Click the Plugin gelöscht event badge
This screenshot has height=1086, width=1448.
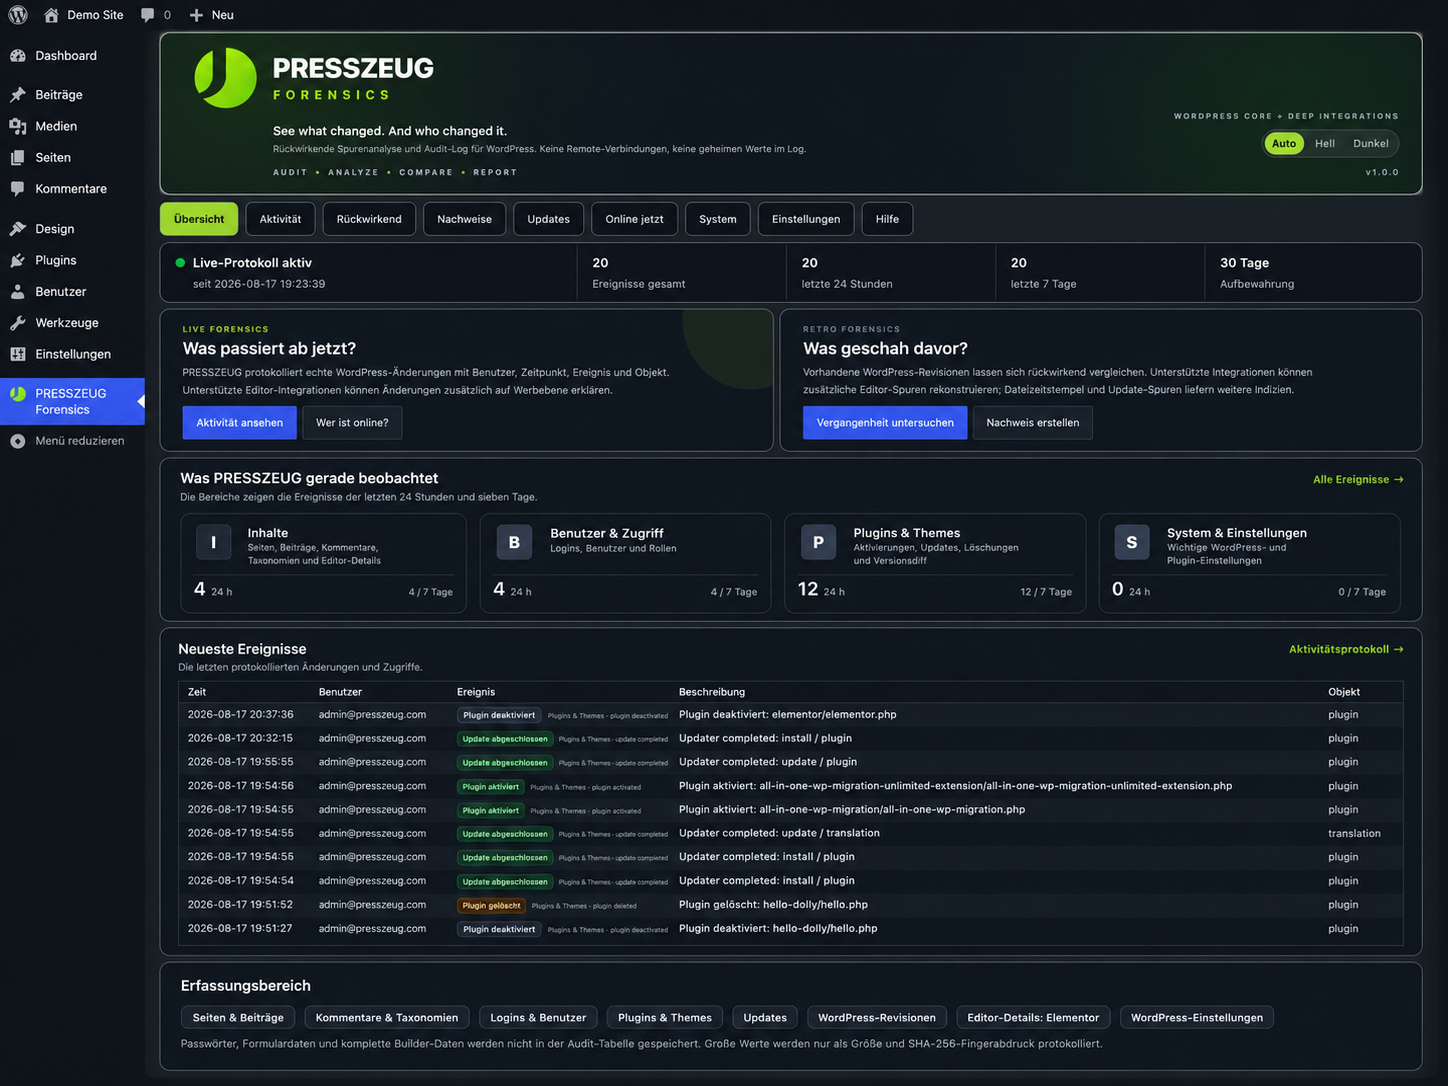(x=491, y=906)
